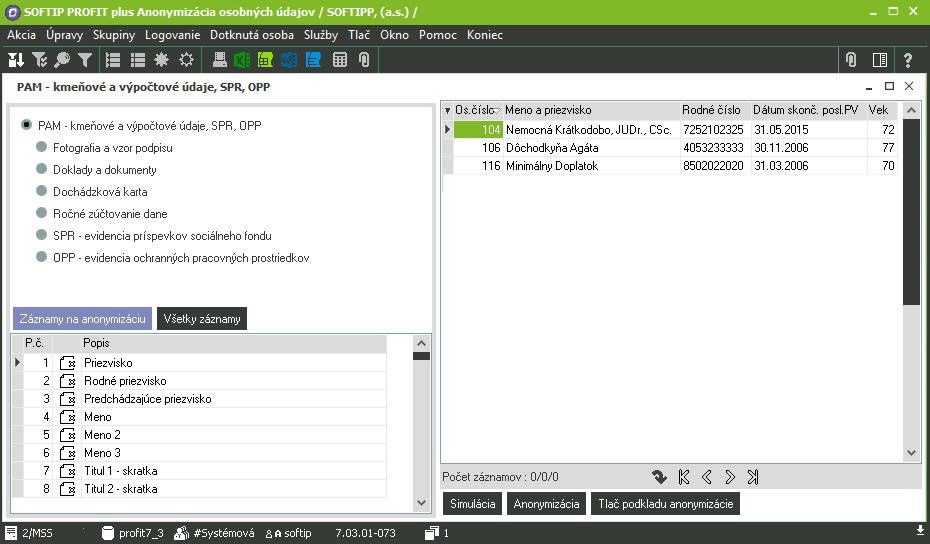930x544 pixels.
Task: Open the help question mark icon
Action: 908,60
